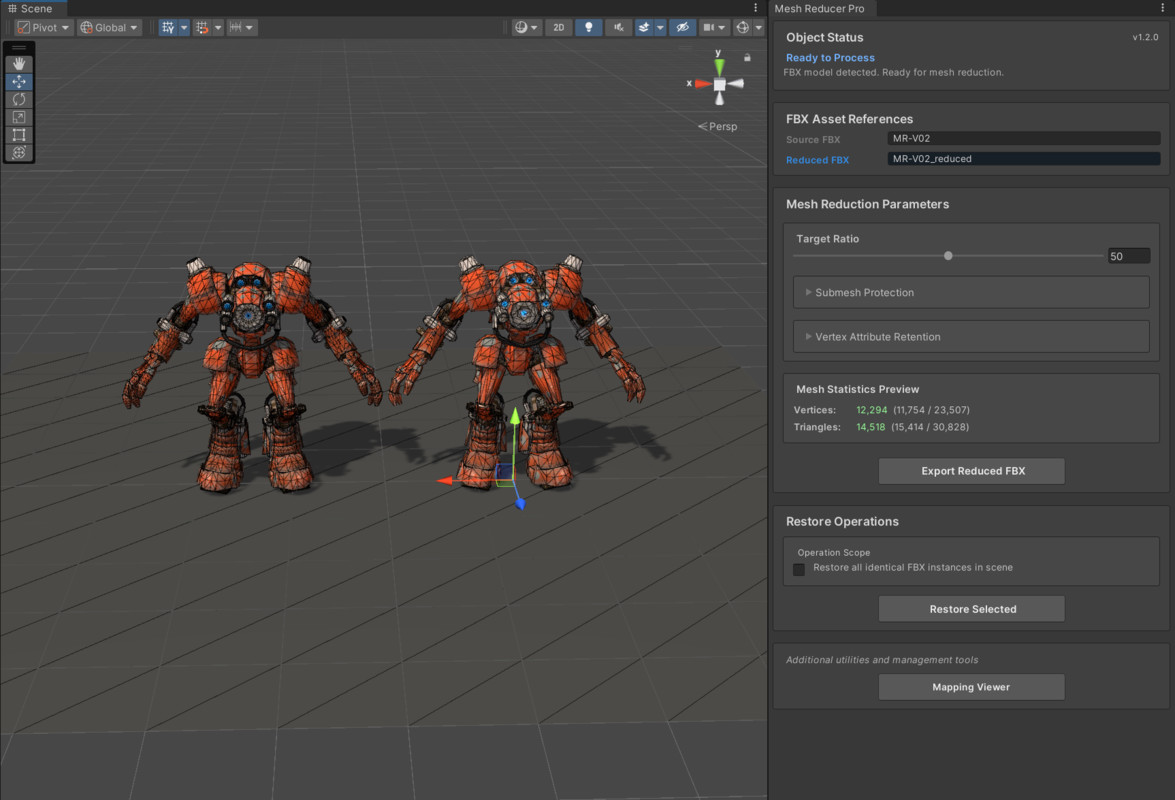Select the Scale tool
1175x800 pixels.
point(19,117)
